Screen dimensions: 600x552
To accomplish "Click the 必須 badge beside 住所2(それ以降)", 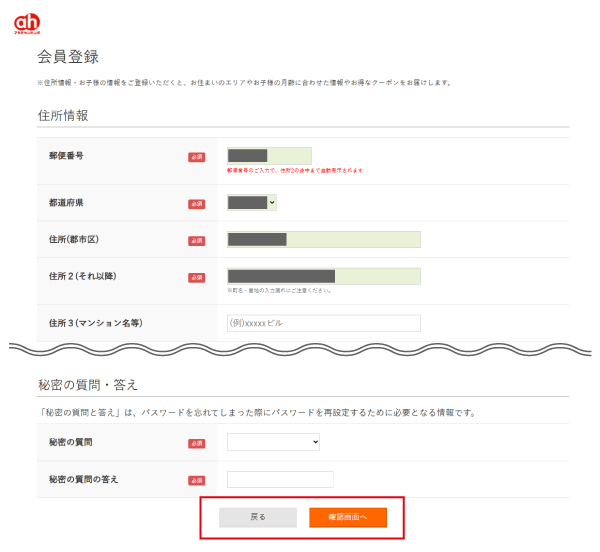I will pos(196,278).
